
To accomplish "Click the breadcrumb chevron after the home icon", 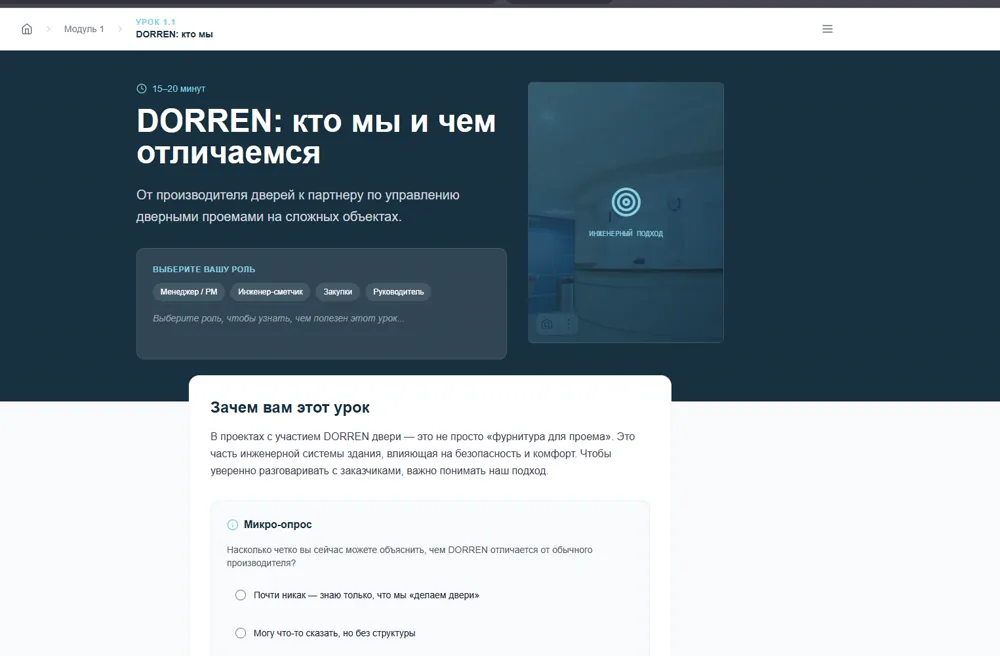I will pos(48,29).
